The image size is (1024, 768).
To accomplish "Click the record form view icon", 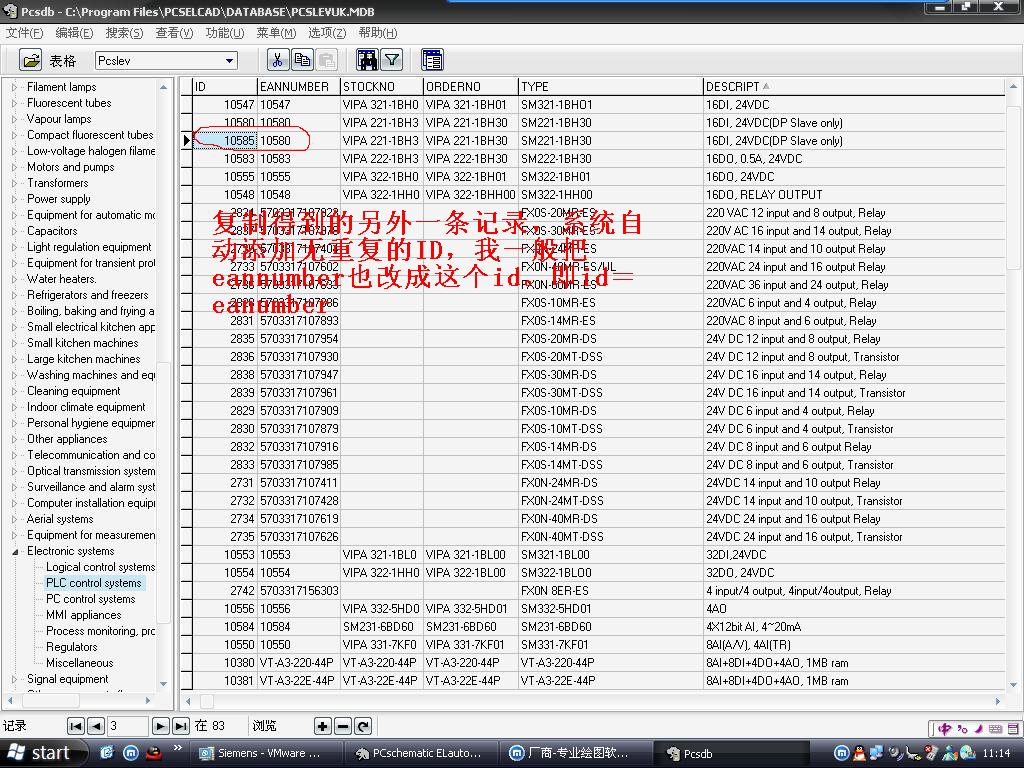I will pyautogui.click(x=432, y=60).
